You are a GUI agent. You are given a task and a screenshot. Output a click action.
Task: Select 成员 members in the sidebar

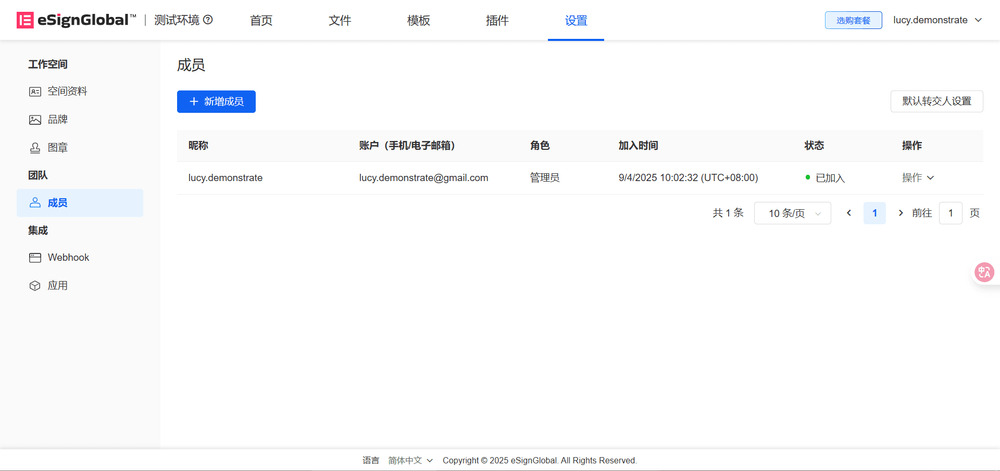58,203
